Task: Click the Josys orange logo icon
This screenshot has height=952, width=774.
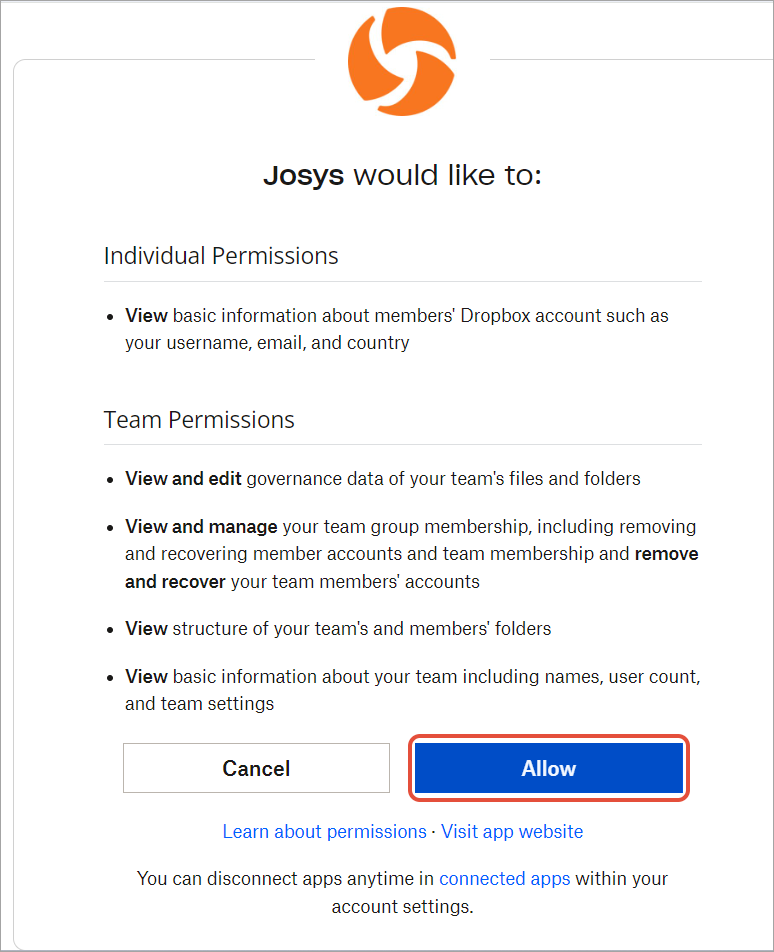Action: (403, 60)
